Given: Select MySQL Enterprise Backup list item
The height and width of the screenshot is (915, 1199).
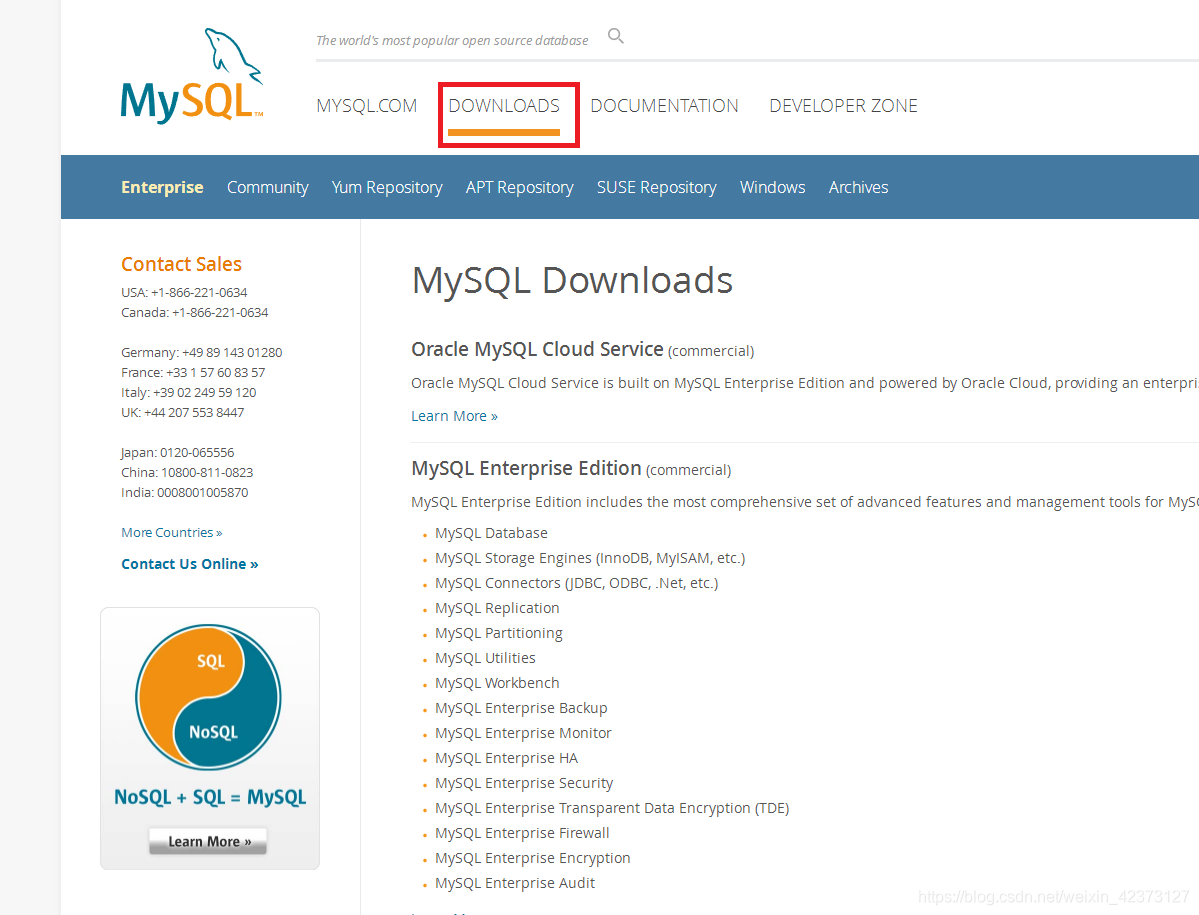Looking at the screenshot, I should click(x=521, y=709).
